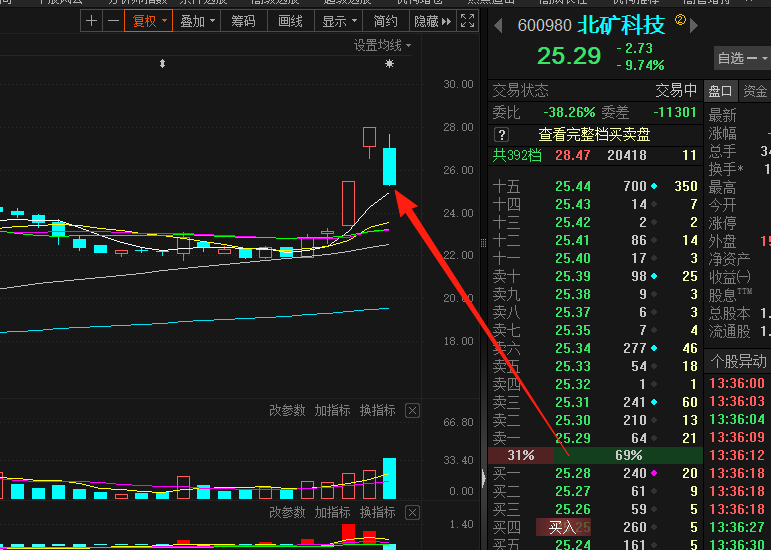Close the volume indicator panel
Image resolution: width=771 pixels, height=550 pixels.
click(x=413, y=410)
